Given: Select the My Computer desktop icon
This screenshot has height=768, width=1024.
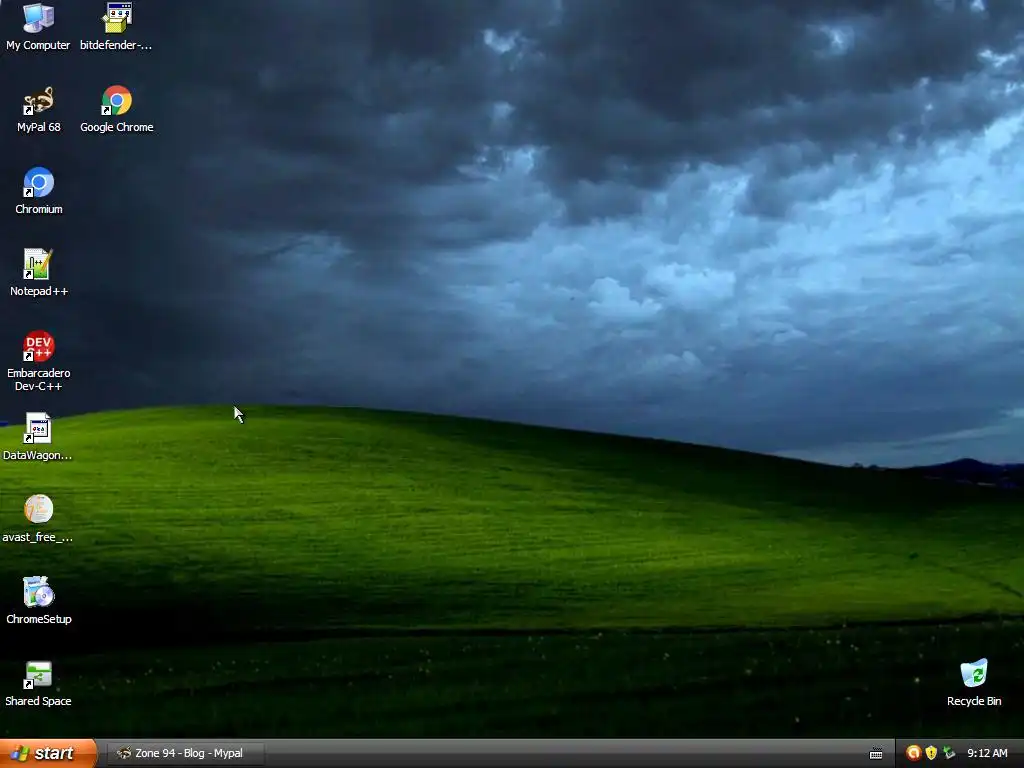Looking at the screenshot, I should click(39, 18).
